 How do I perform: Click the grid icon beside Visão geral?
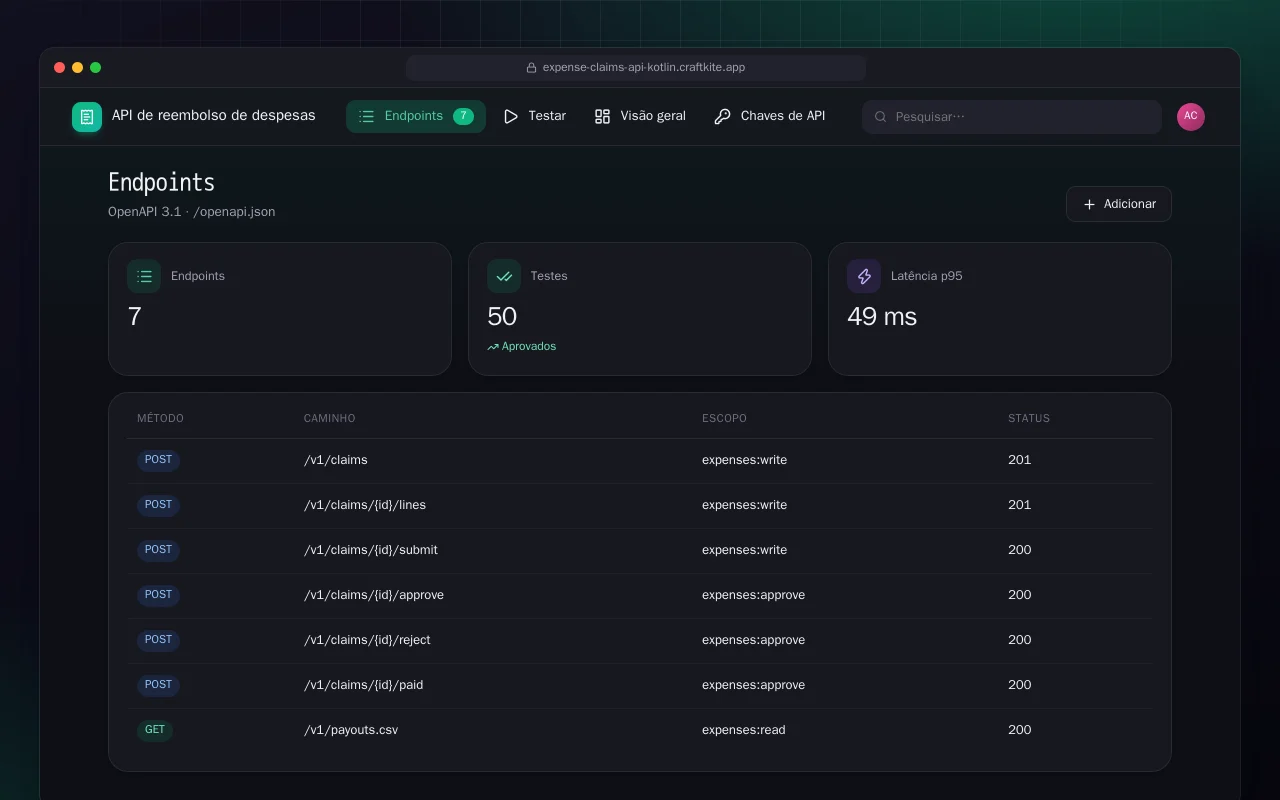602,116
